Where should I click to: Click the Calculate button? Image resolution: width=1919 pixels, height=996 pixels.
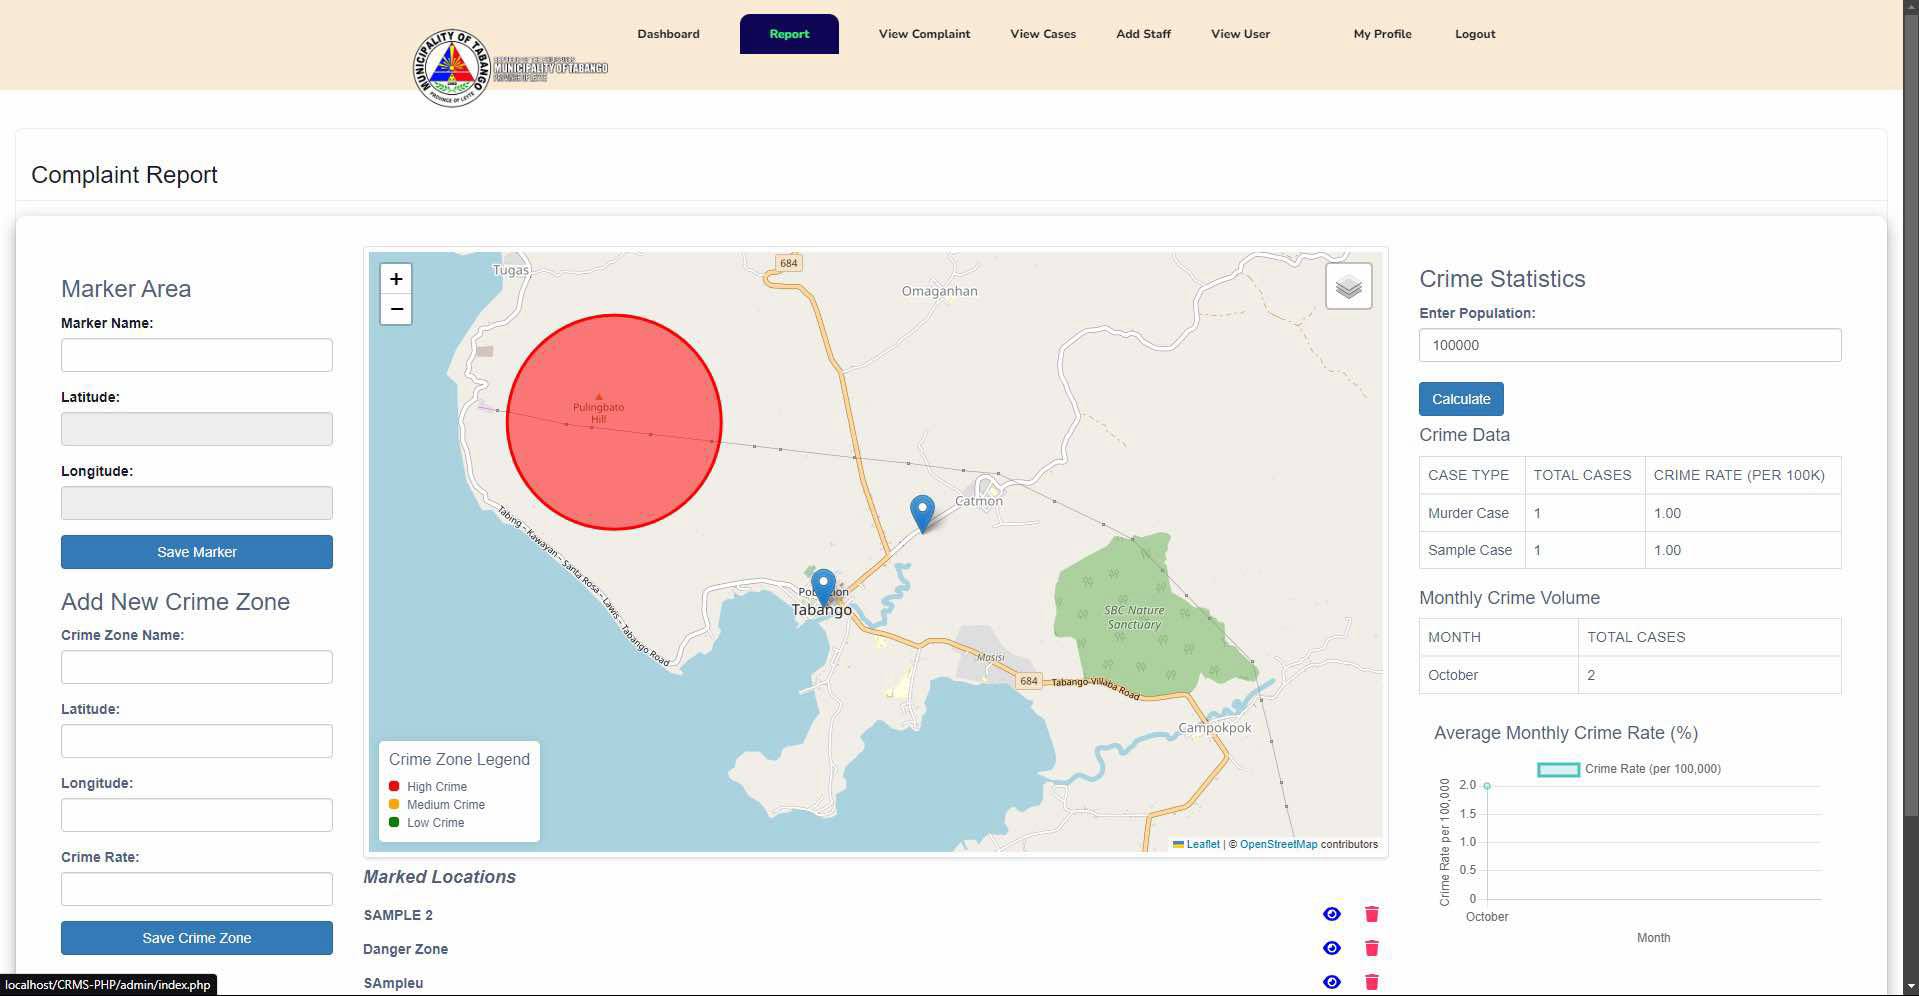(x=1461, y=399)
